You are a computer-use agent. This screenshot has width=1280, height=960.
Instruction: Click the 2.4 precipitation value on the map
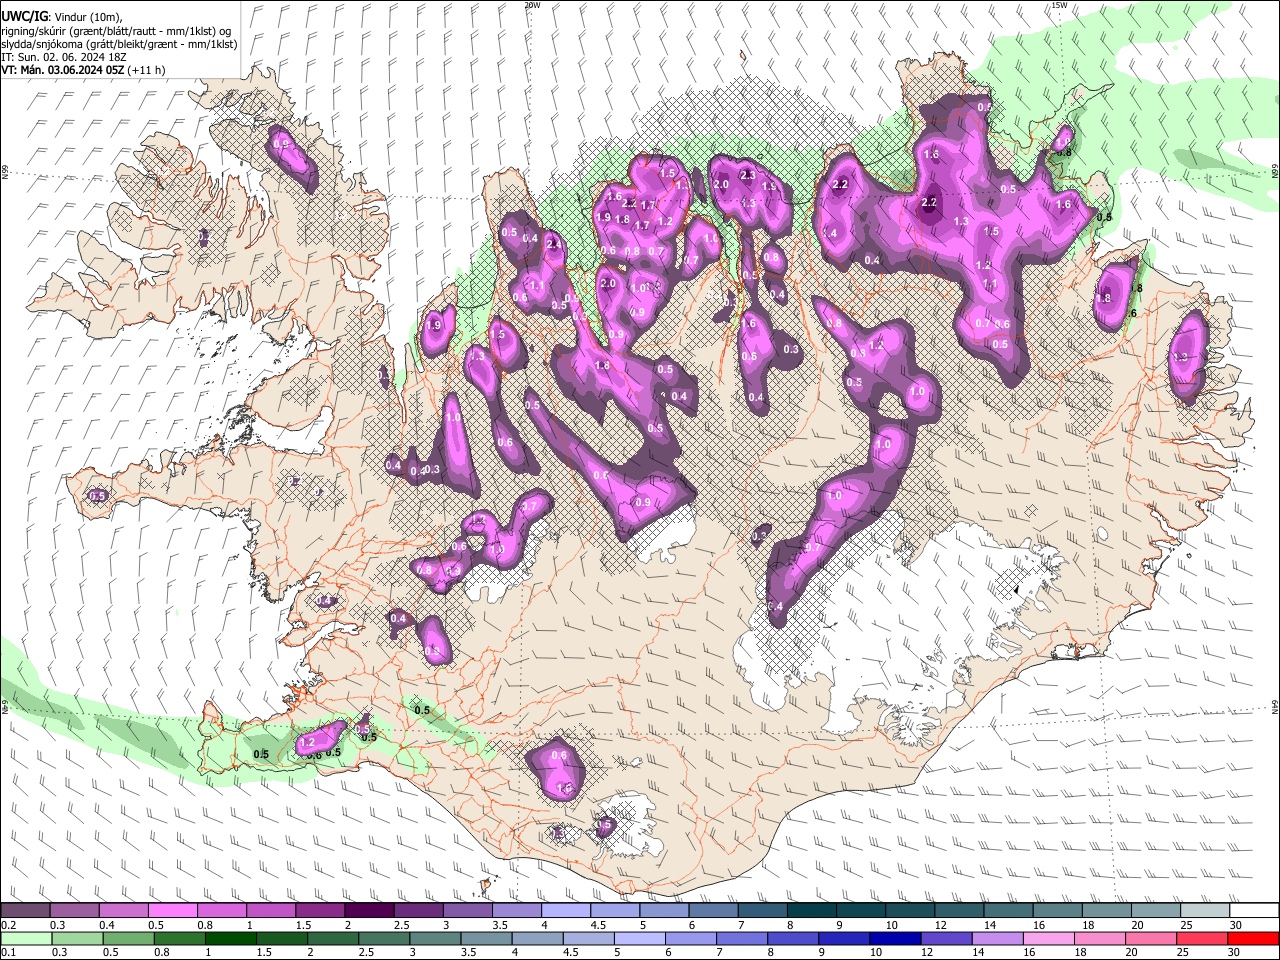[x=552, y=243]
